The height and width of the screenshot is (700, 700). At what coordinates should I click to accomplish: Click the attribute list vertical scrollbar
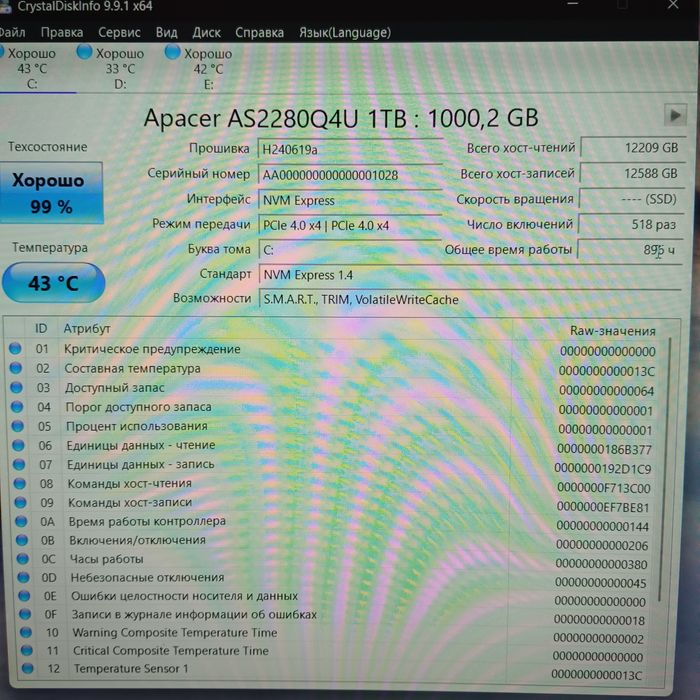point(664,471)
